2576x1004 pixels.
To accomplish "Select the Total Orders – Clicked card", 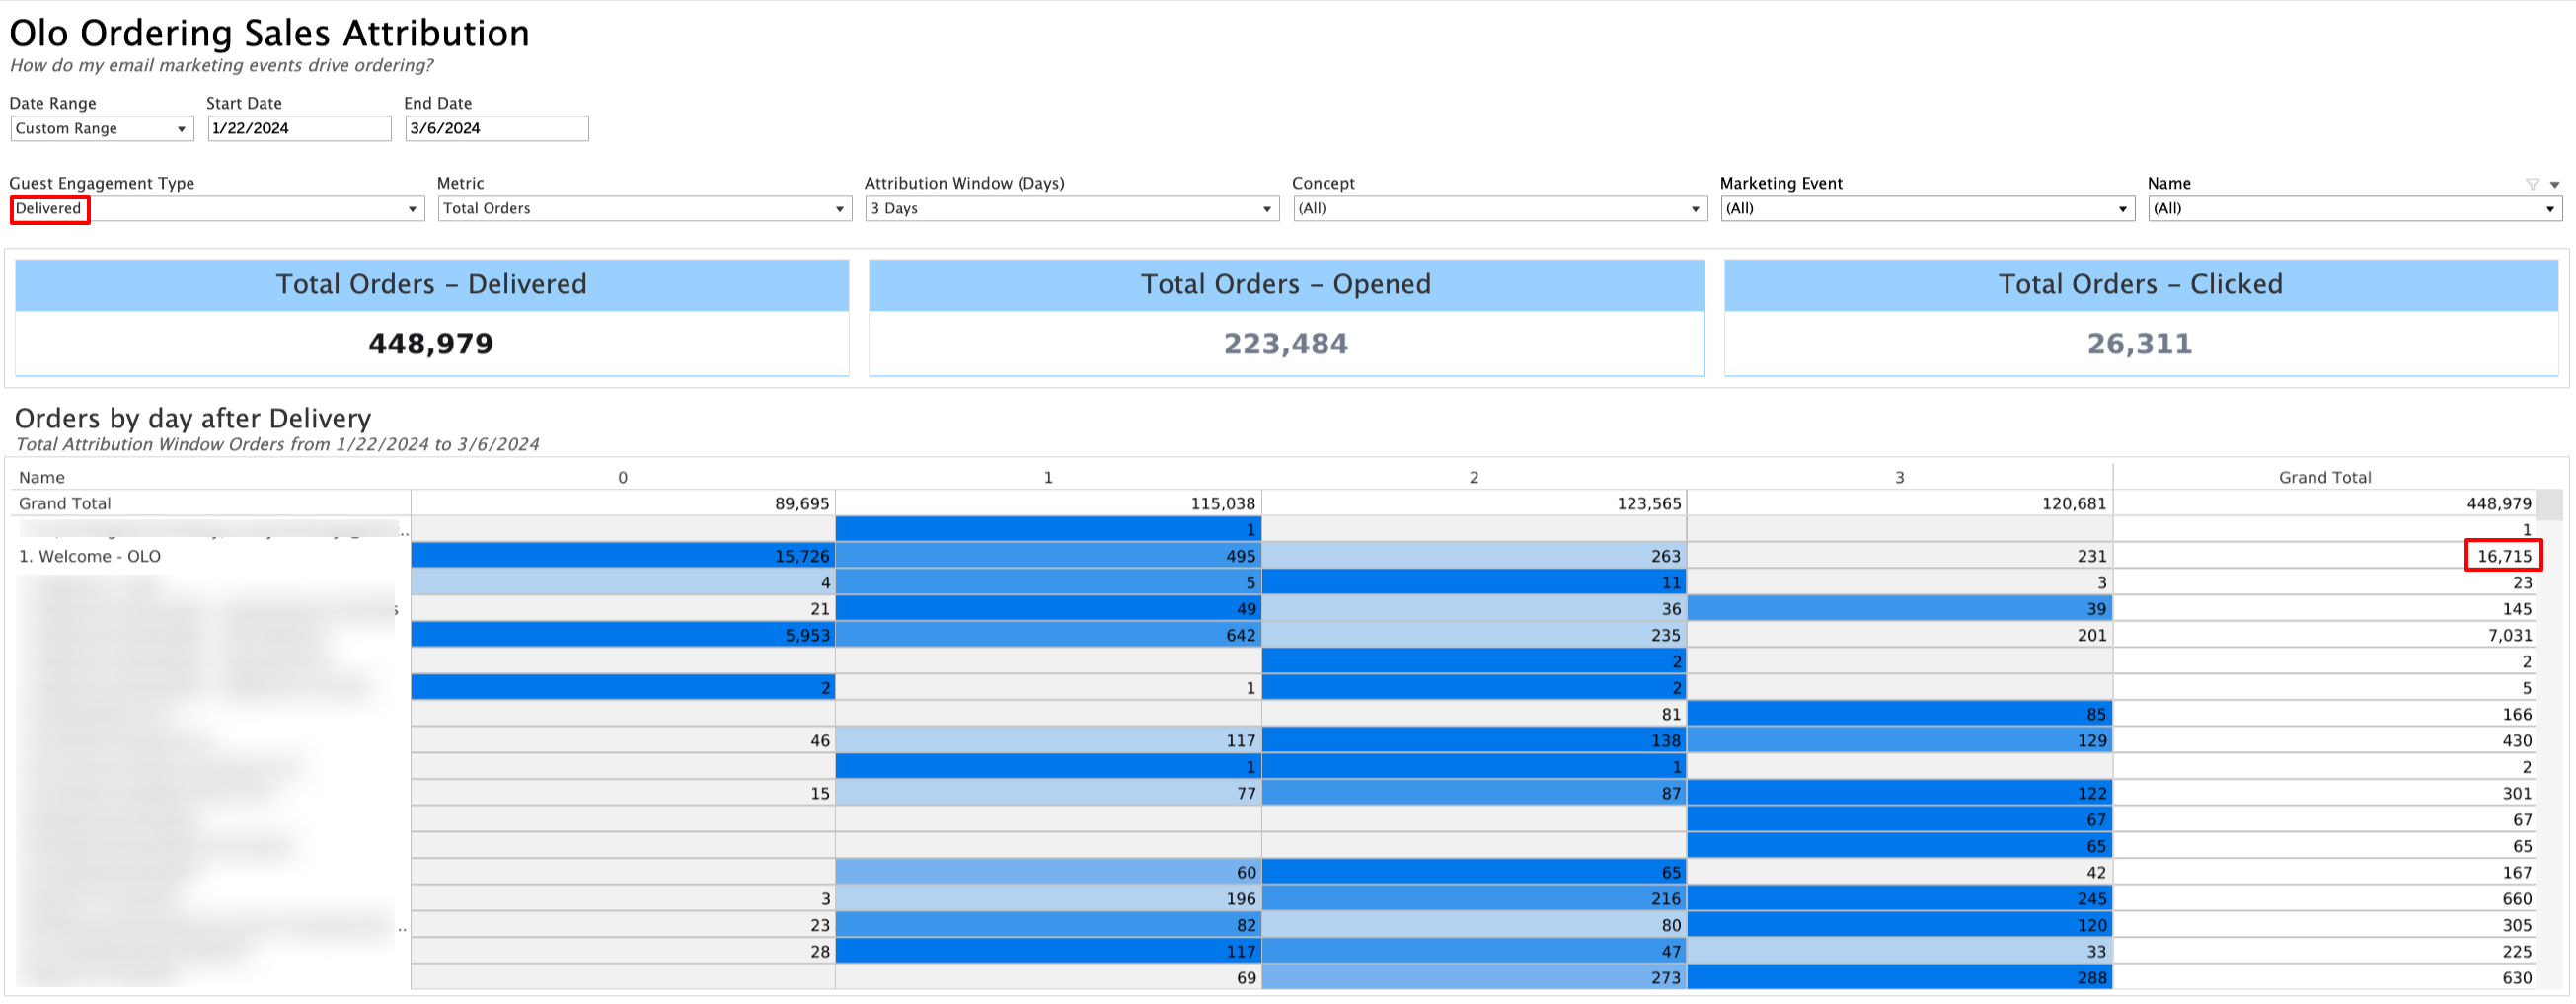I will 2141,318.
